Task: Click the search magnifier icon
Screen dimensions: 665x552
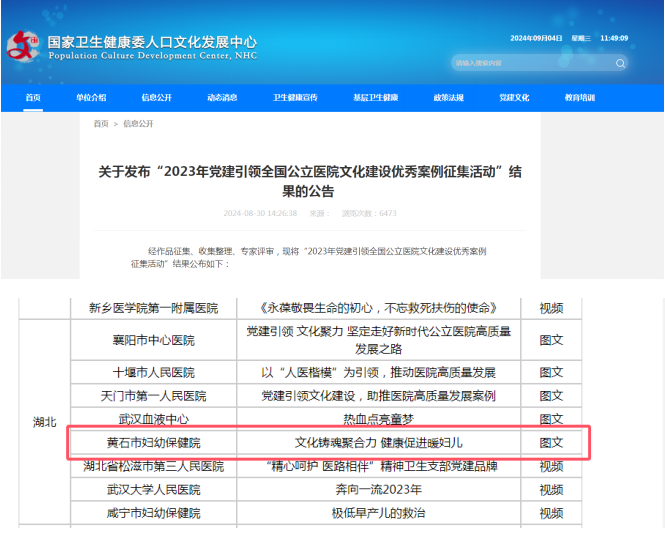Action: pyautogui.click(x=620, y=64)
